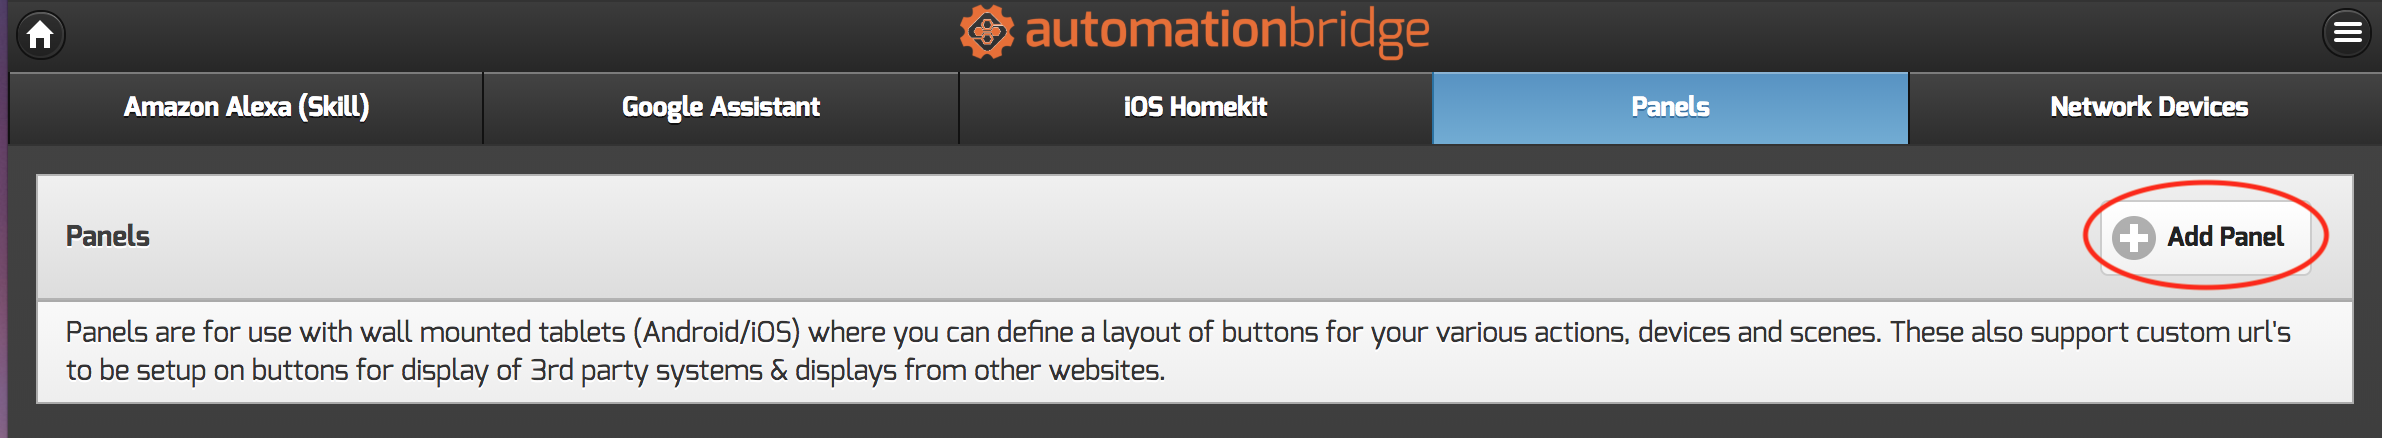Click the plus icon beside Add Panel
This screenshot has width=2382, height=438.
[x=2133, y=238]
